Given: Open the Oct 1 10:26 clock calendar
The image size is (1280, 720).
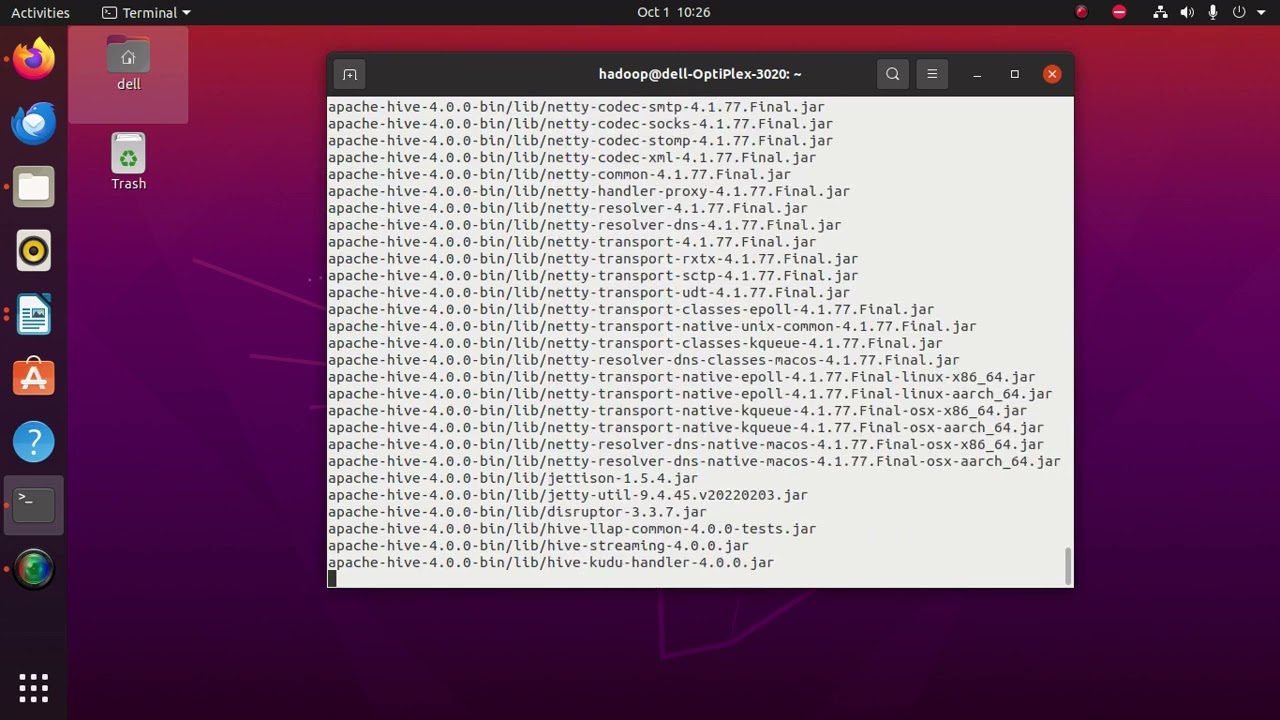Looking at the screenshot, I should [x=673, y=12].
